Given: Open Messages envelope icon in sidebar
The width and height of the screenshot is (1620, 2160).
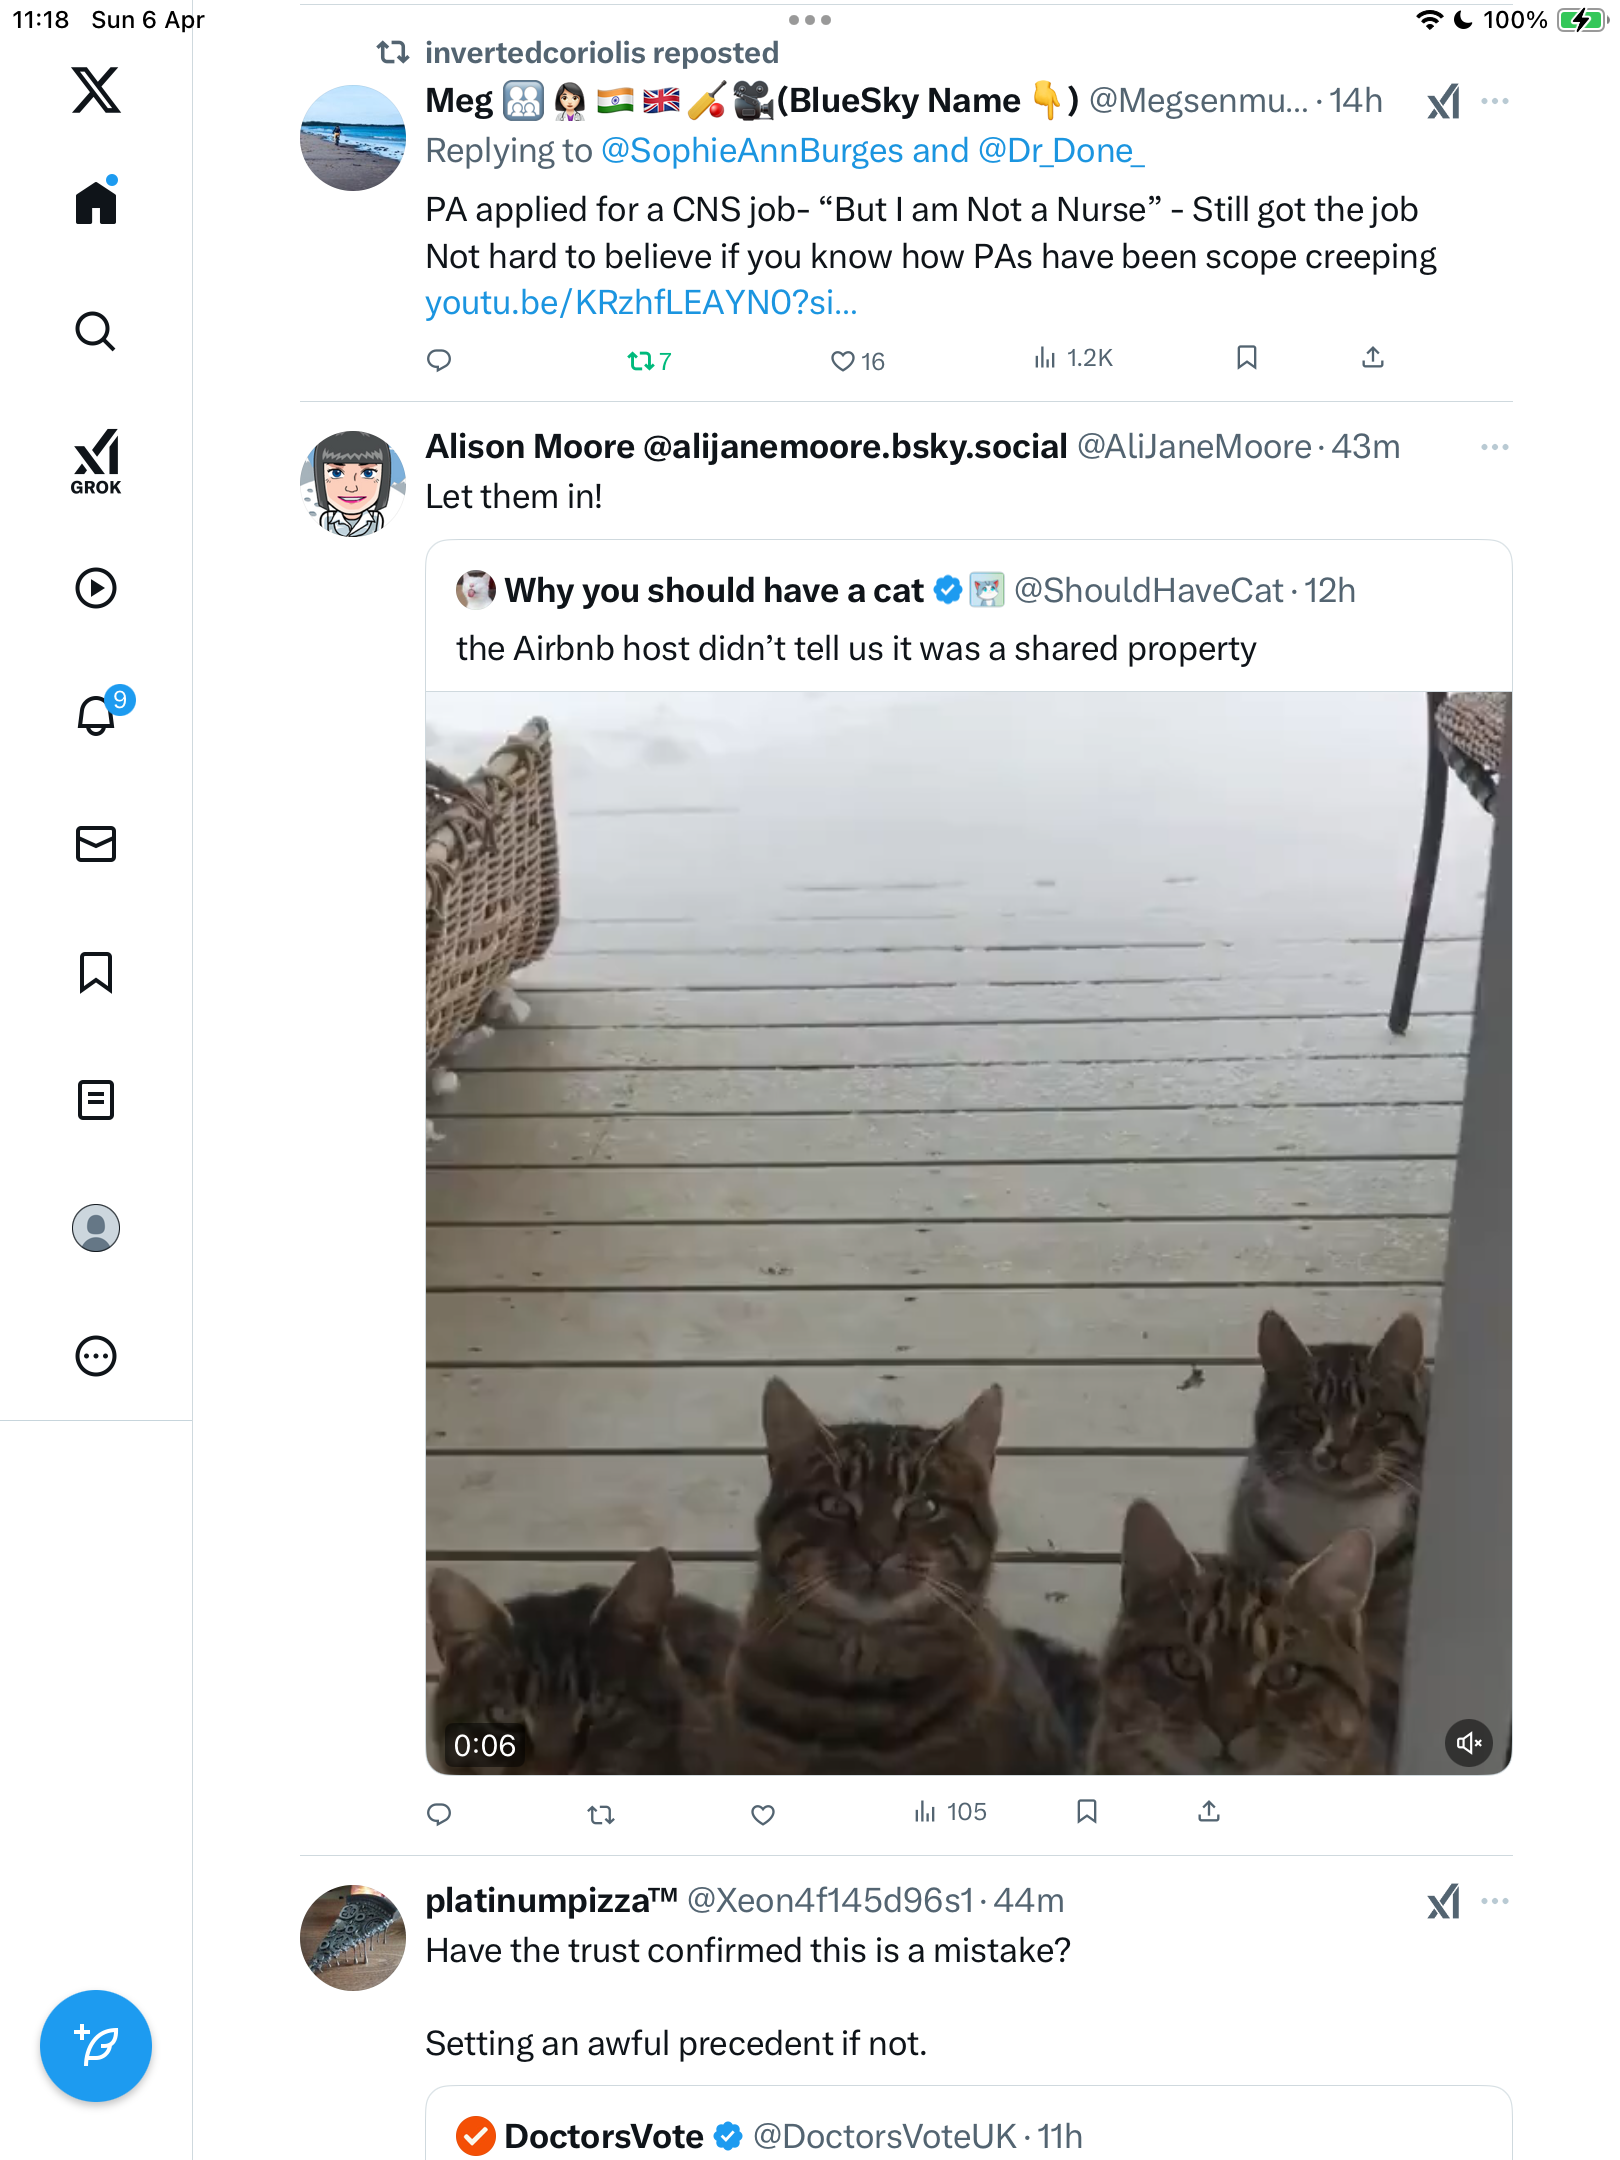Looking at the screenshot, I should tap(96, 844).
